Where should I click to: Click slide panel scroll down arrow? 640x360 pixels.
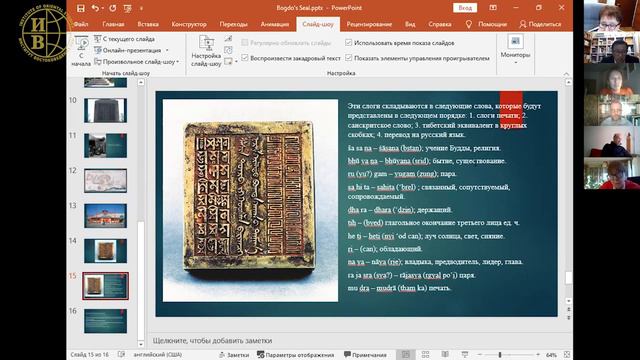141,344
